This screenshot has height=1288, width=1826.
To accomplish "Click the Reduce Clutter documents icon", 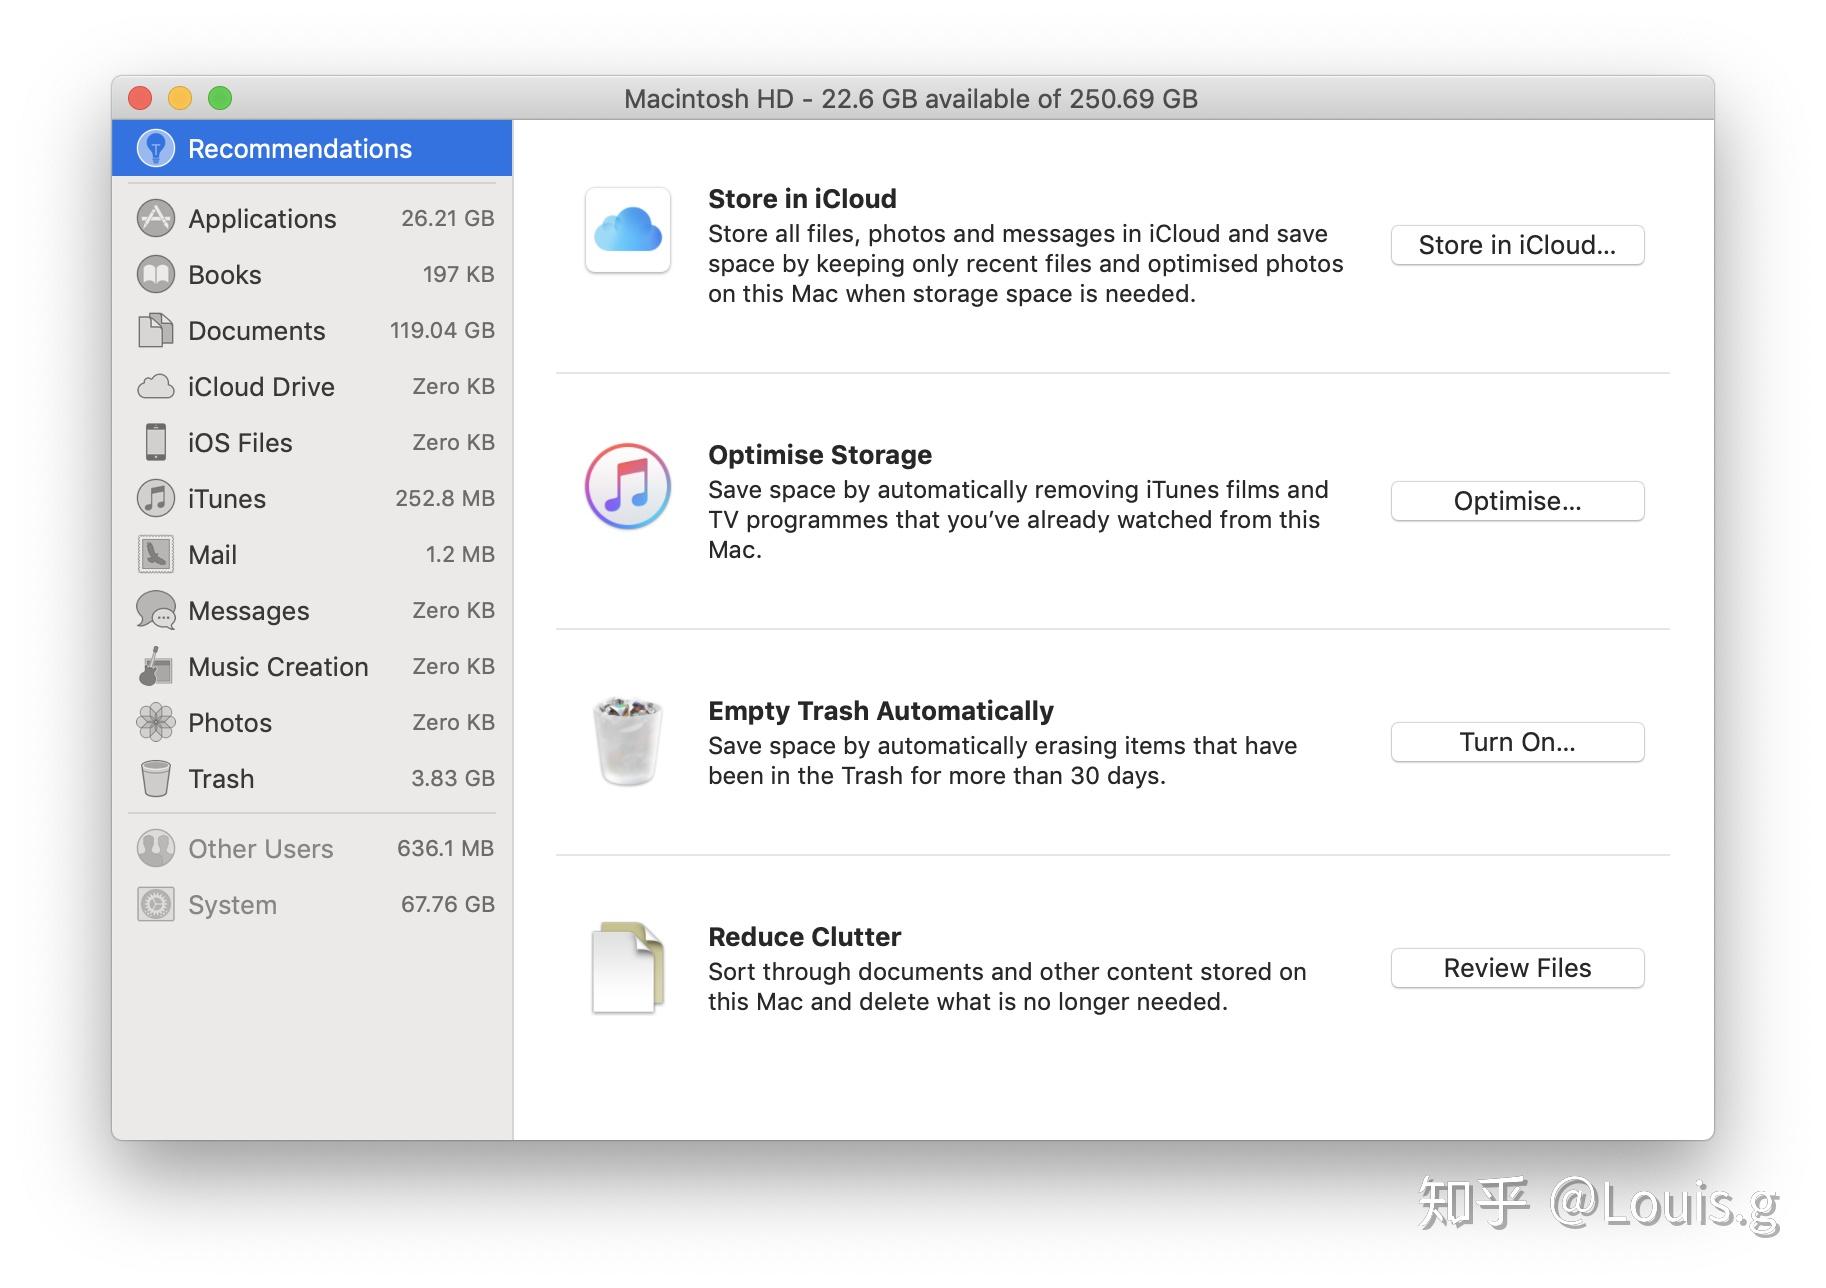I will [628, 967].
